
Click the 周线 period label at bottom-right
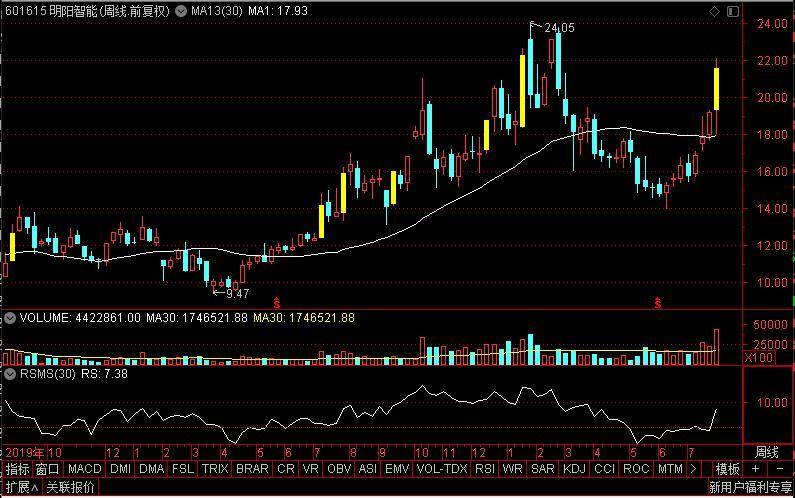point(766,452)
